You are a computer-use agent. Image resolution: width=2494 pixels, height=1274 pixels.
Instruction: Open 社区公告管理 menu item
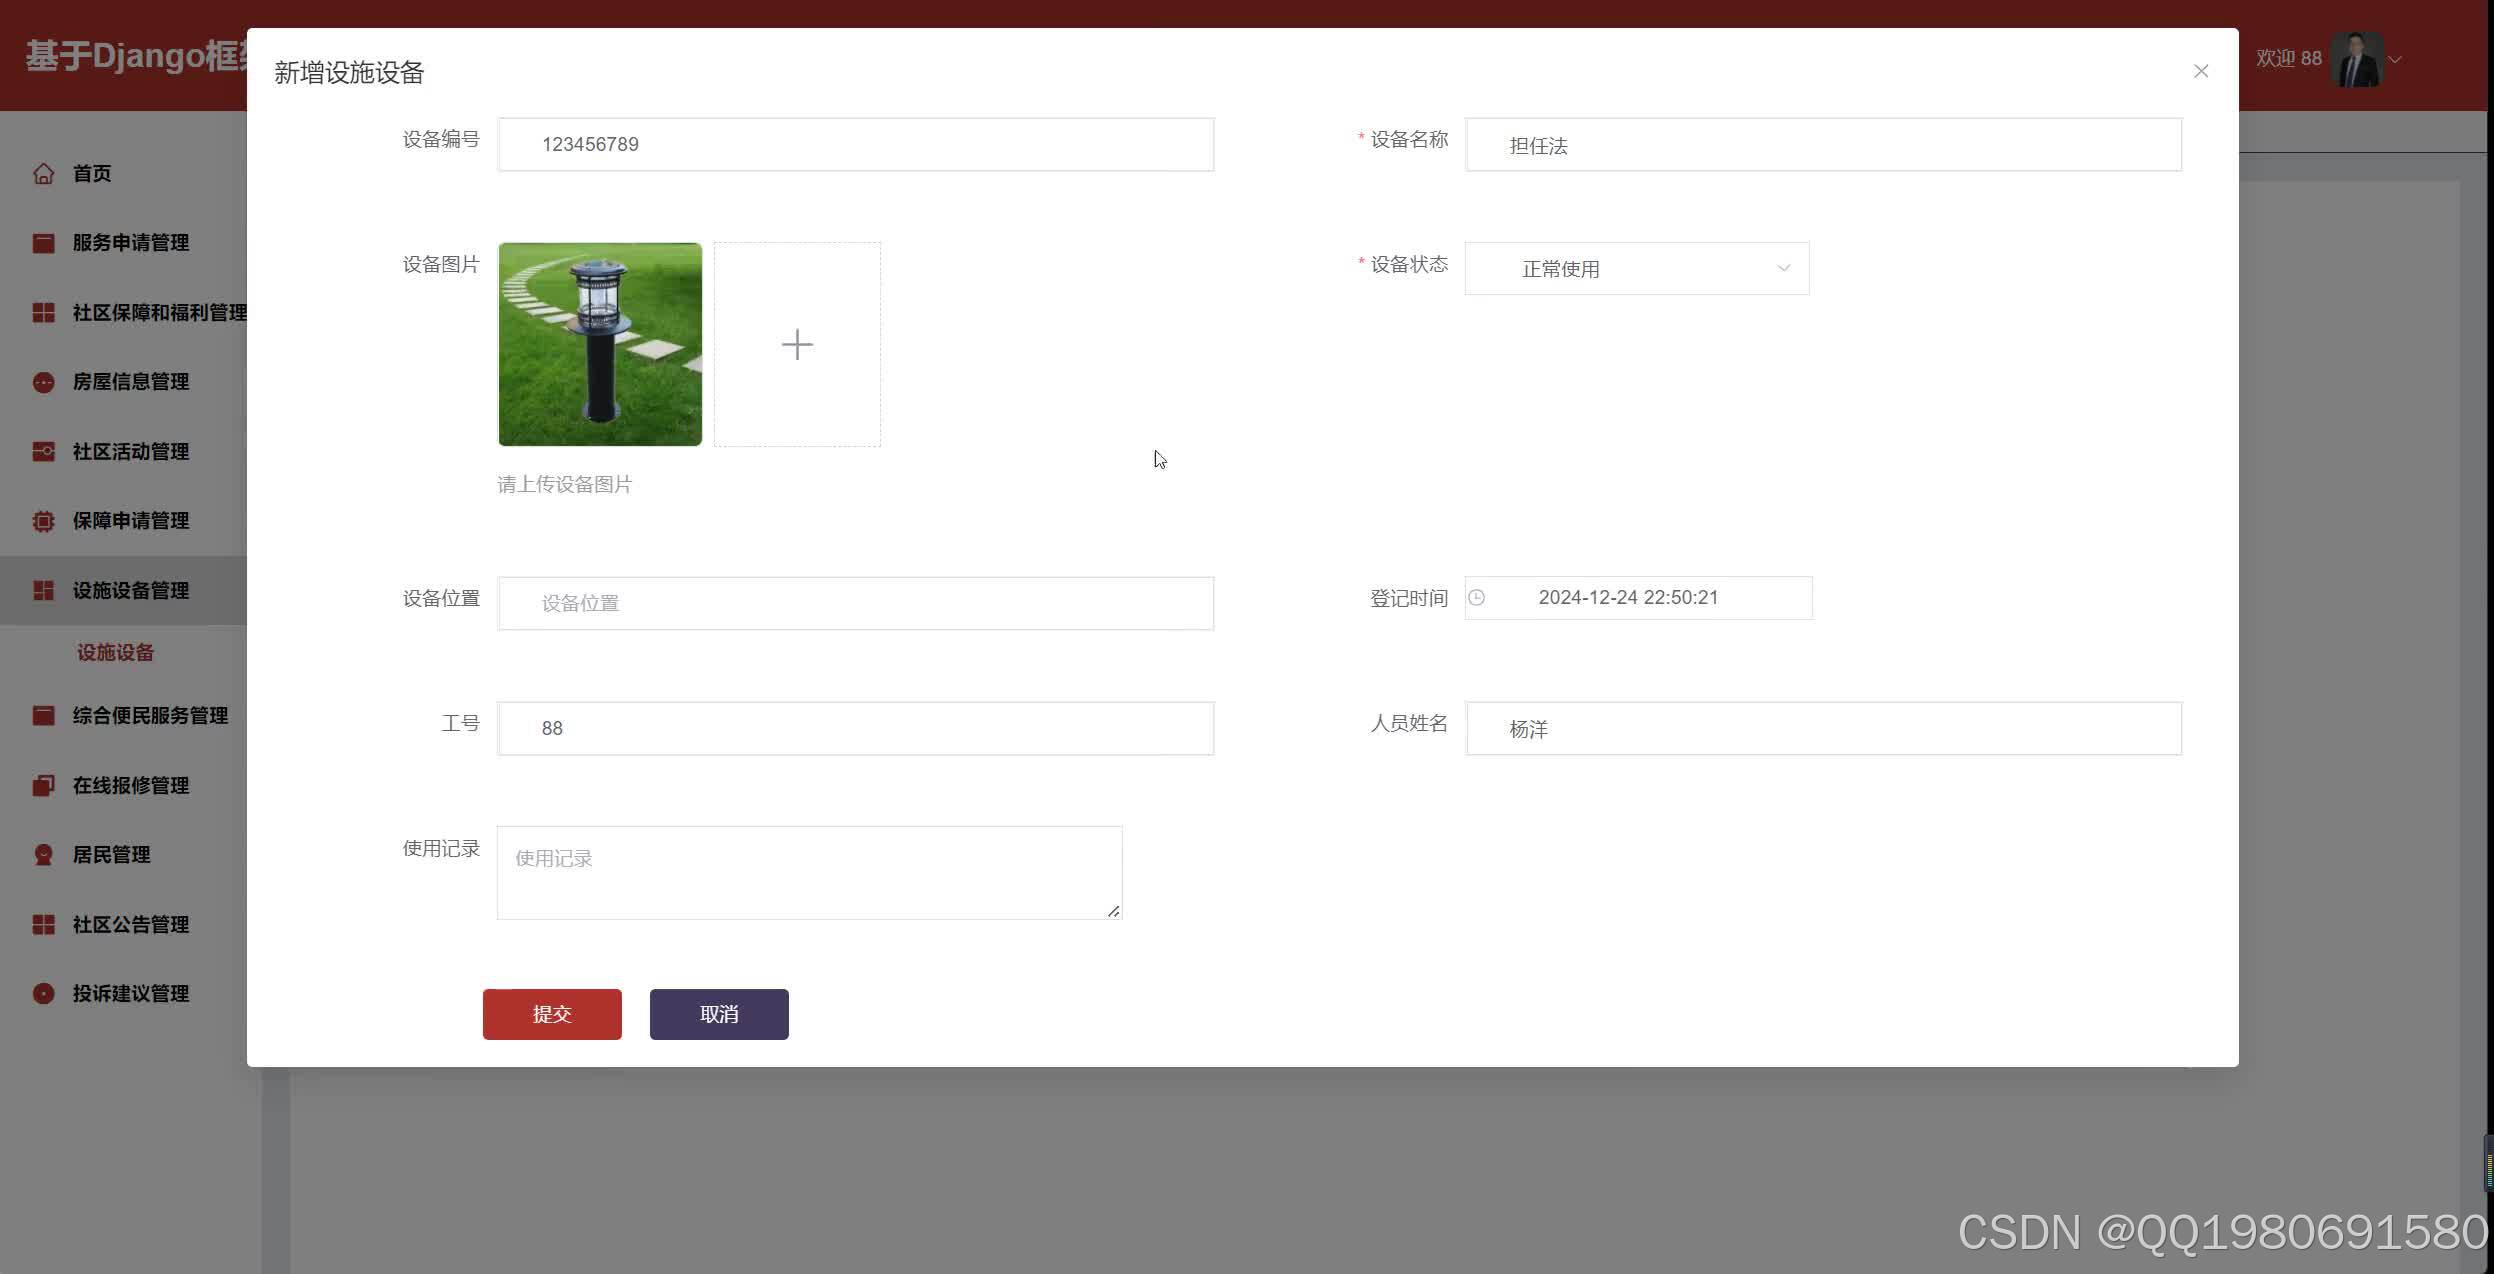point(130,925)
